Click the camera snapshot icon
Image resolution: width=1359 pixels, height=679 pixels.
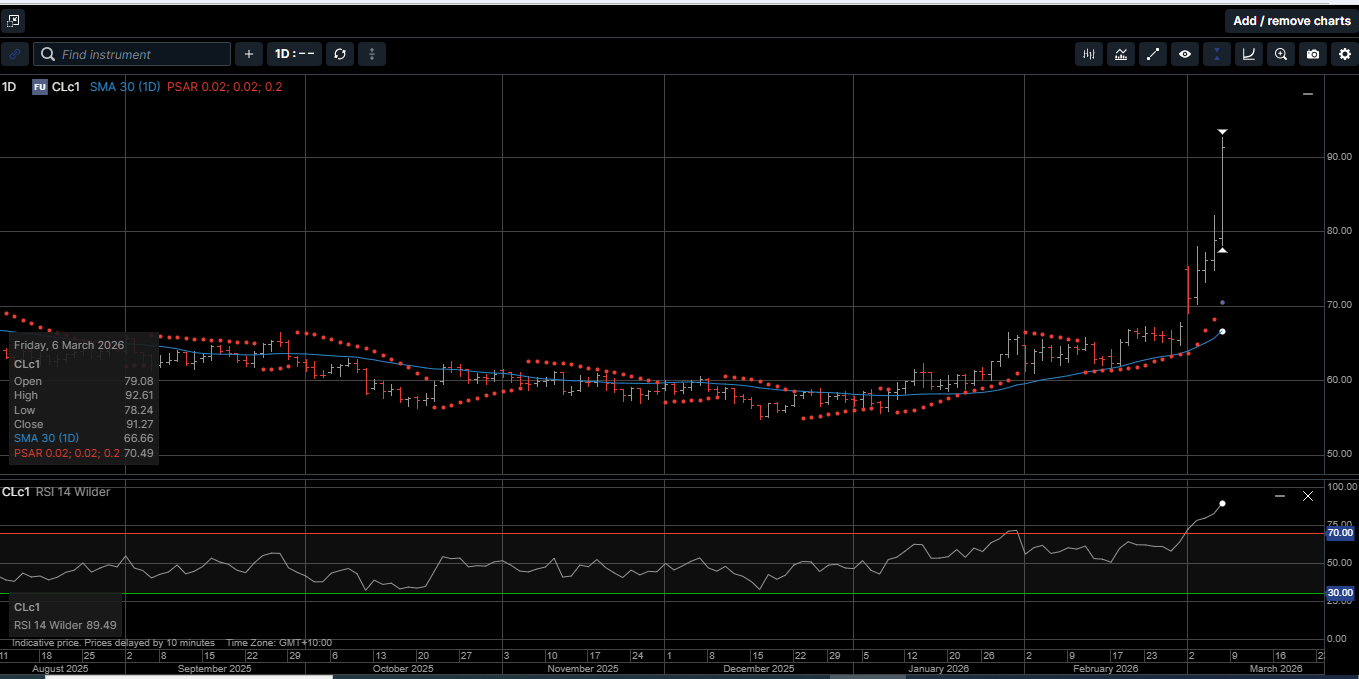point(1312,54)
